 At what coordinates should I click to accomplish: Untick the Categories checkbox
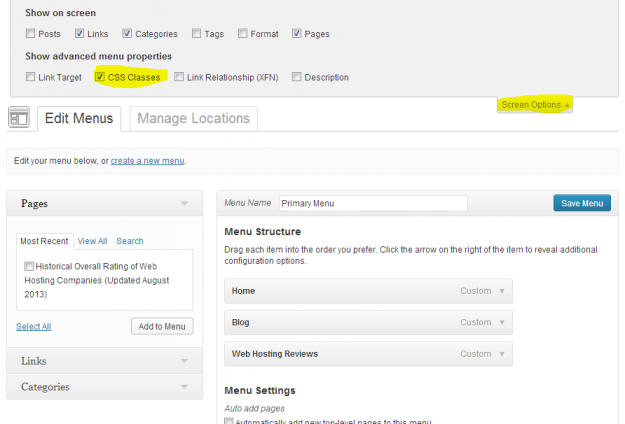[127, 33]
